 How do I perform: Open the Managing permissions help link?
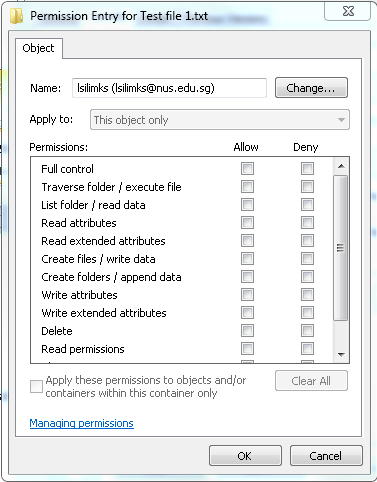[82, 423]
